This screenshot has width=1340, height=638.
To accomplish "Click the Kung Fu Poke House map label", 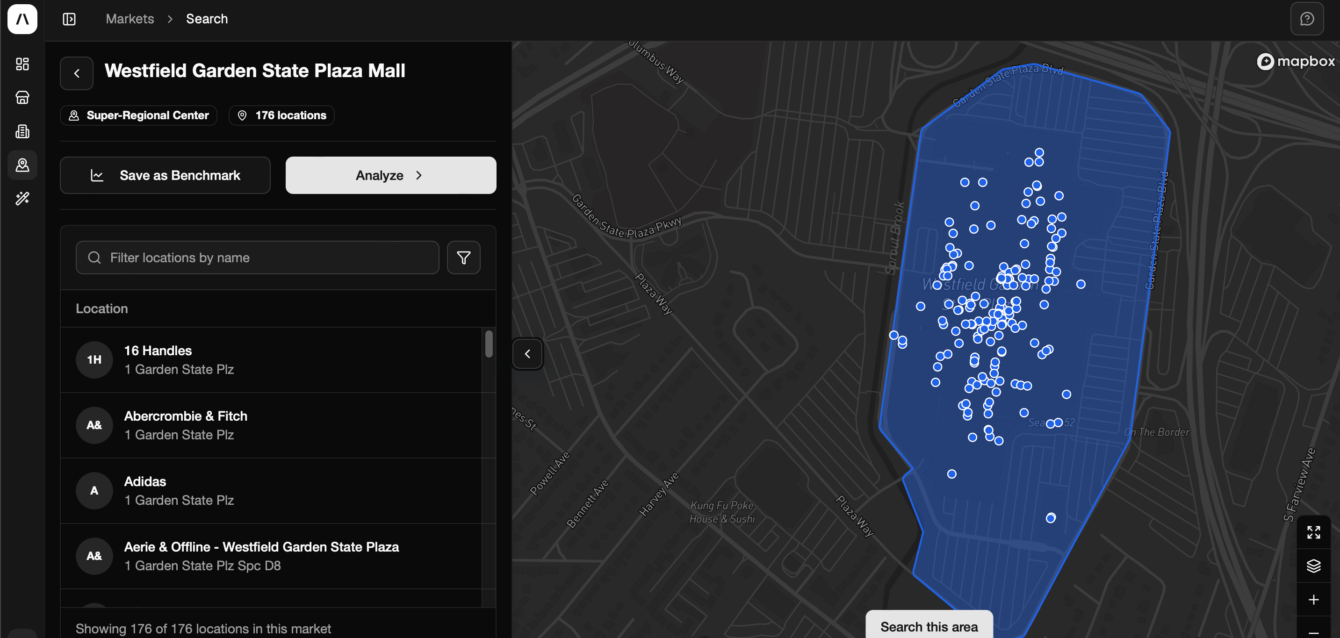I will (723, 513).
